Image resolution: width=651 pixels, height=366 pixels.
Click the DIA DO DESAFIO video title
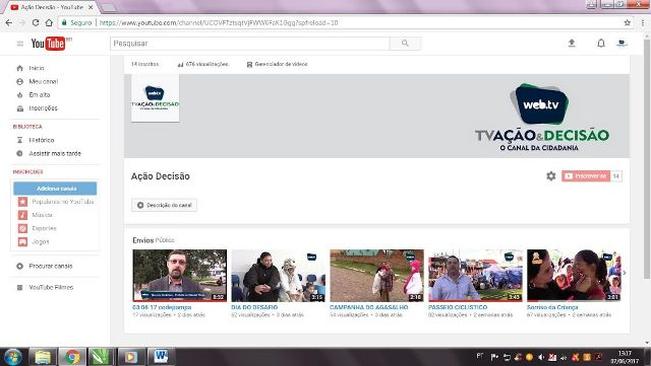click(x=255, y=307)
